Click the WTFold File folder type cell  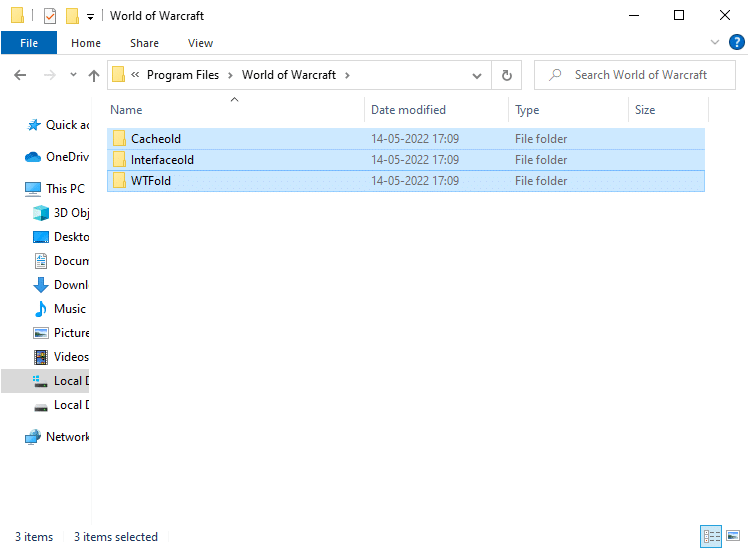[541, 181]
